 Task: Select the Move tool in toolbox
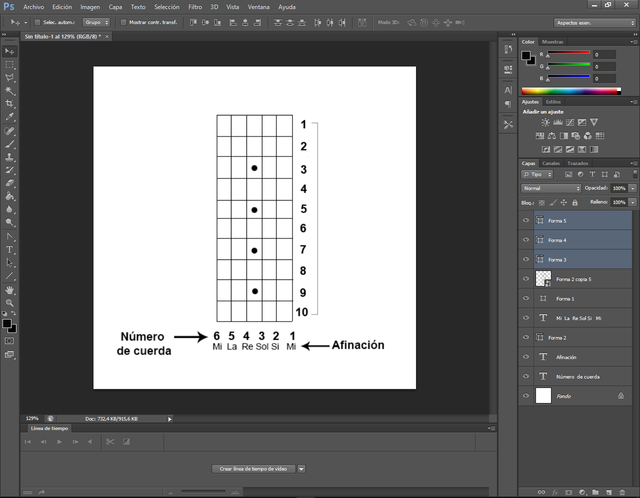9,51
